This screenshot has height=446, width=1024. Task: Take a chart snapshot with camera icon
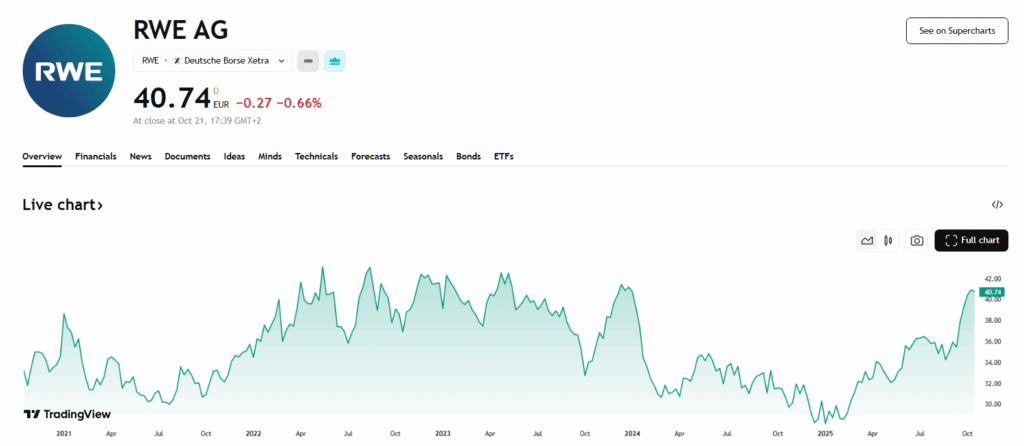tap(916, 241)
